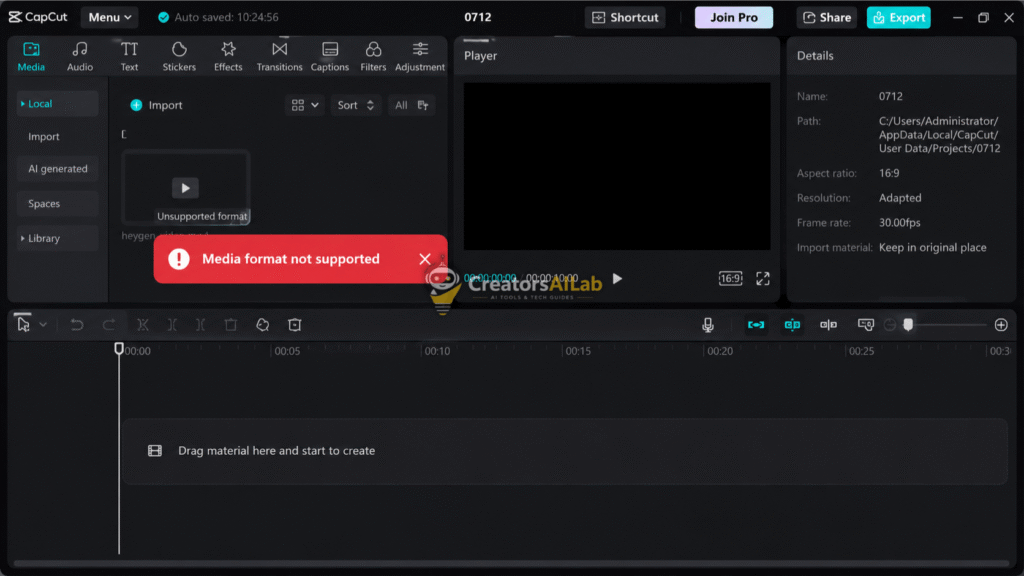Screen dimensions: 1024x576
Task: Play the video in Player
Action: (617, 279)
